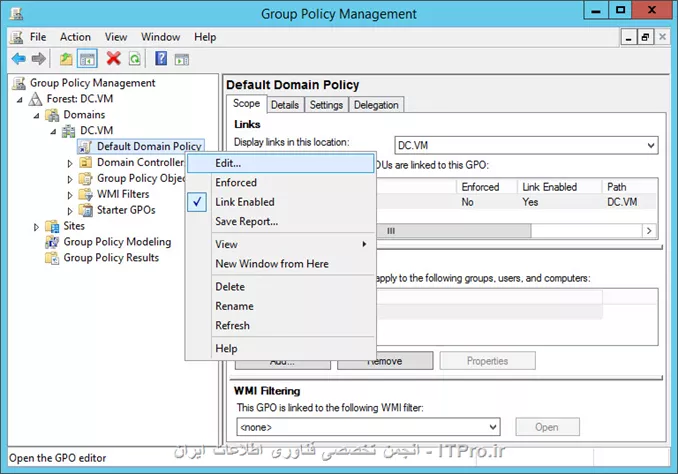This screenshot has width=678, height=474.
Task: Click the Open button beside WMI filter
Action: 547,427
